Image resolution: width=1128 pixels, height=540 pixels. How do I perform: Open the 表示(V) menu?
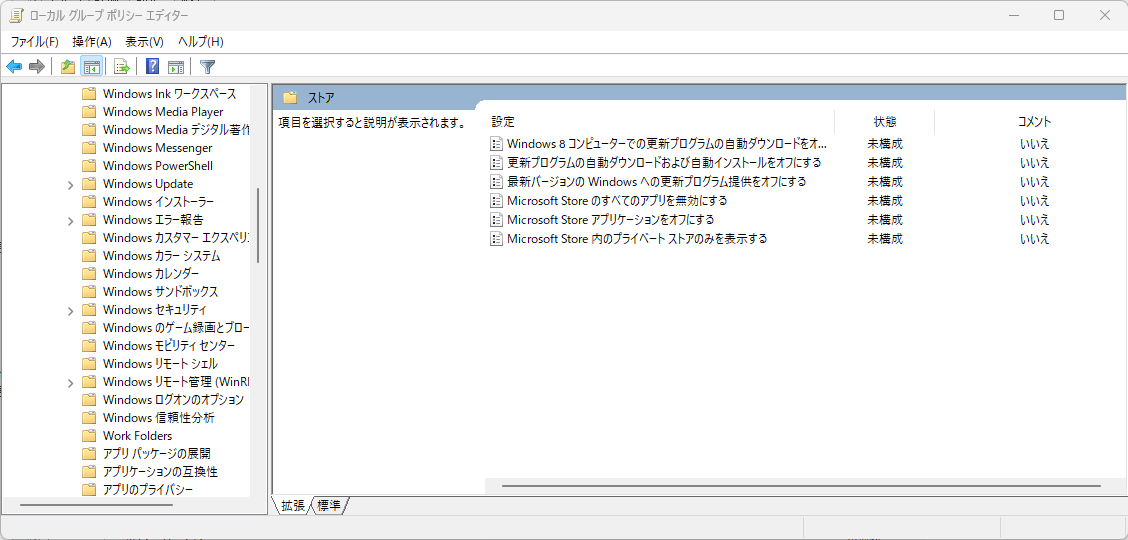pos(144,42)
